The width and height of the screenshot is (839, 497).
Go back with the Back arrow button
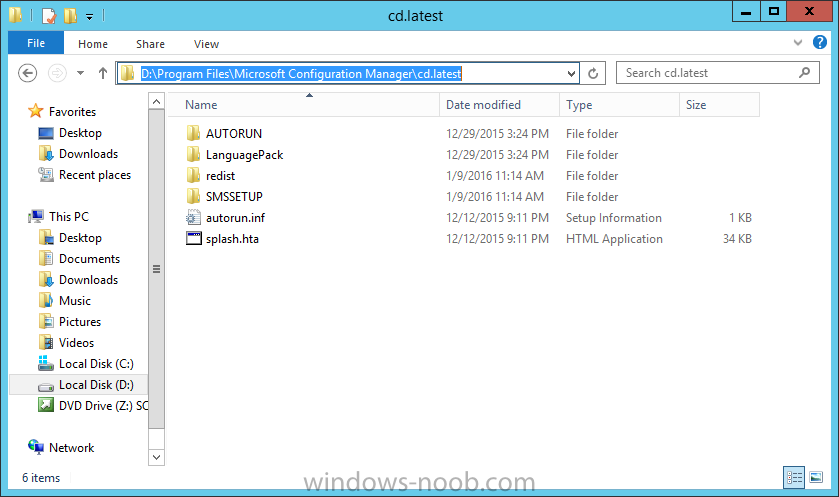[x=27, y=73]
